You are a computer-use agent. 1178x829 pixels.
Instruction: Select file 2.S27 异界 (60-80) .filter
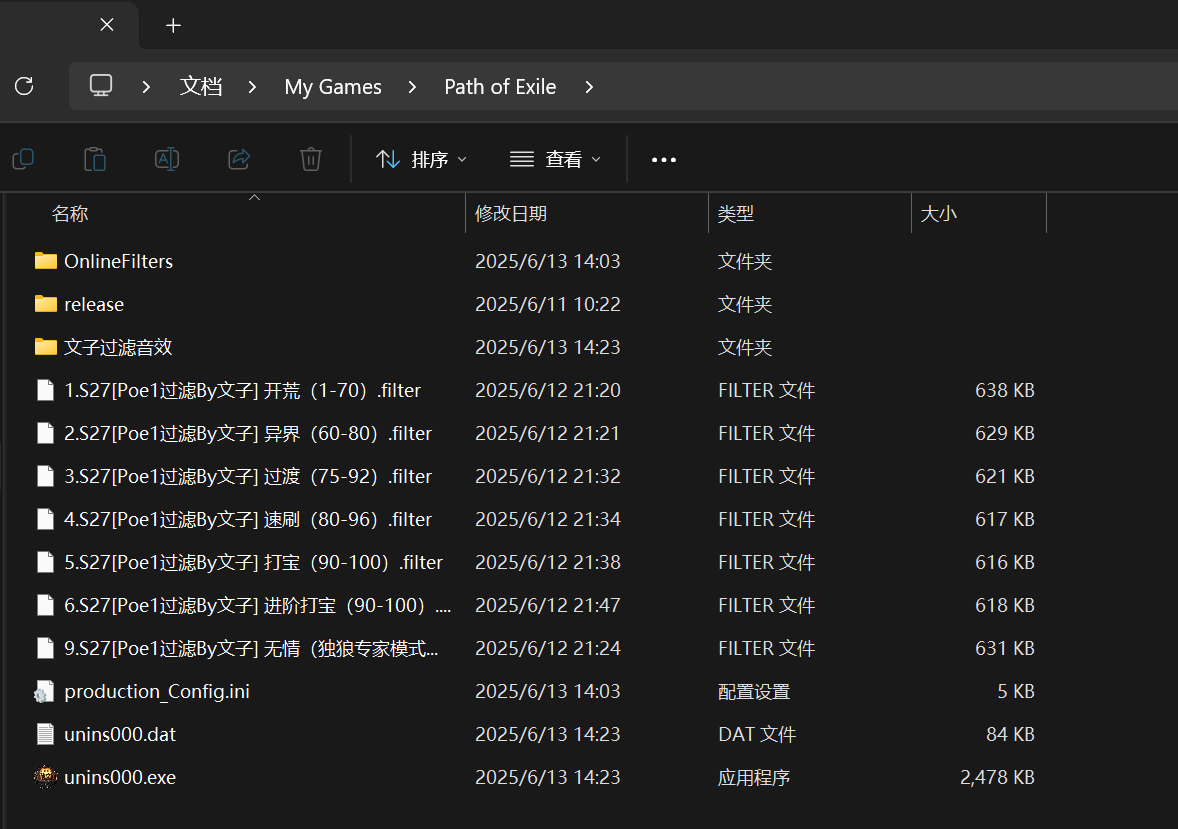pos(248,434)
